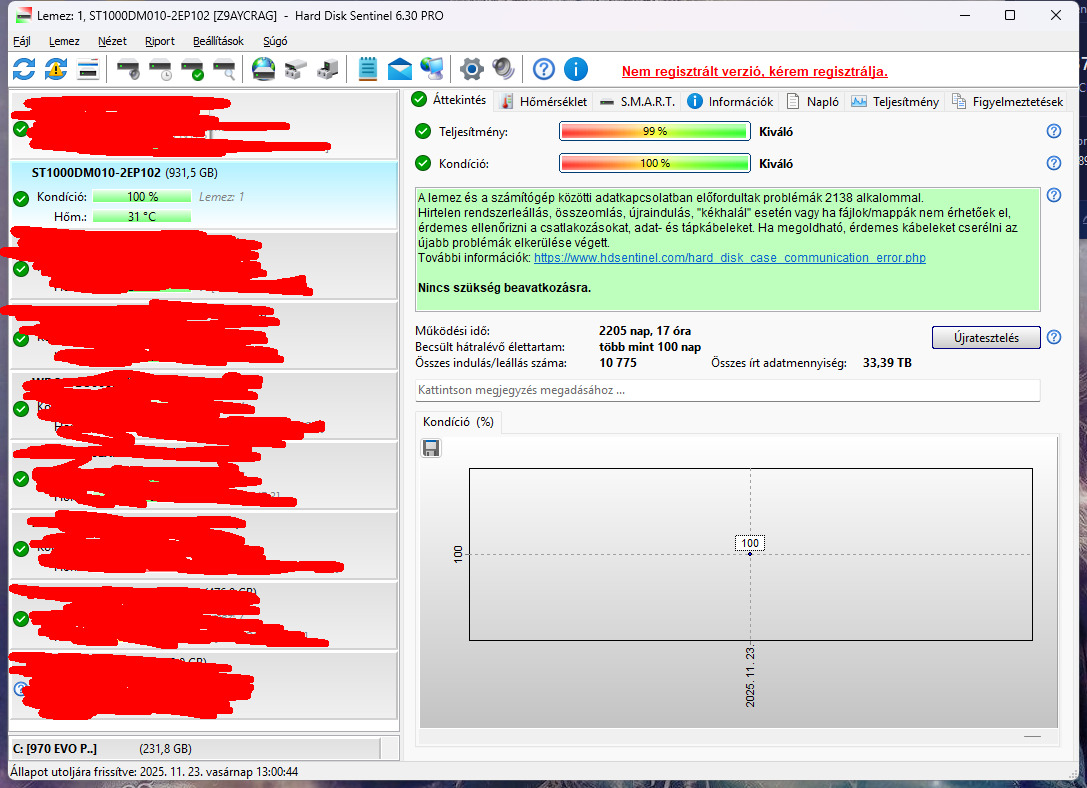Click the 31 °C temperature bar in disk list
Screen dimensions: 1087x788
coord(142,216)
